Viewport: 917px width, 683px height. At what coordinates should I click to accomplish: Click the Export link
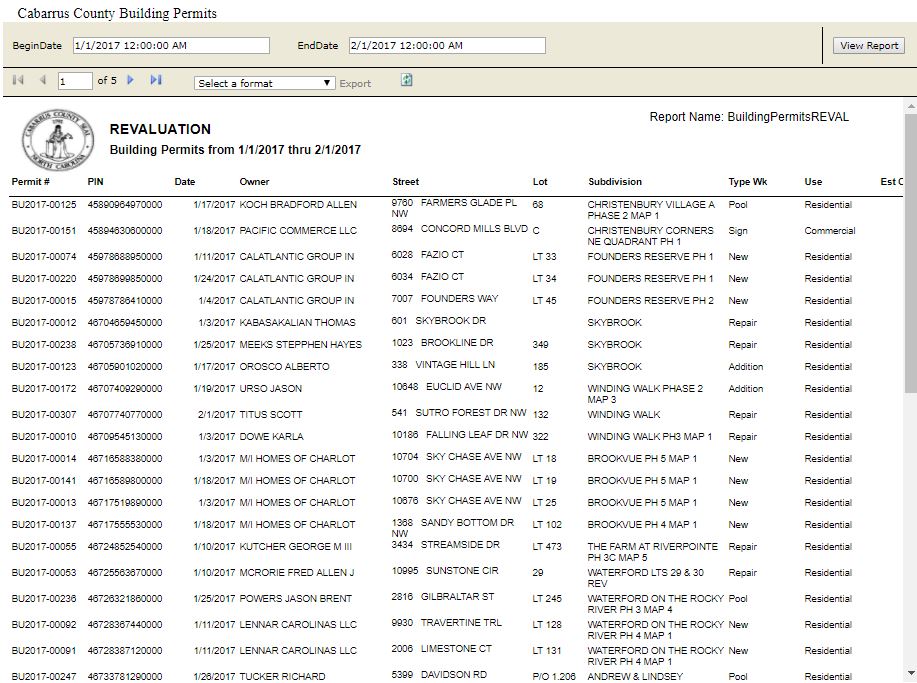click(355, 84)
